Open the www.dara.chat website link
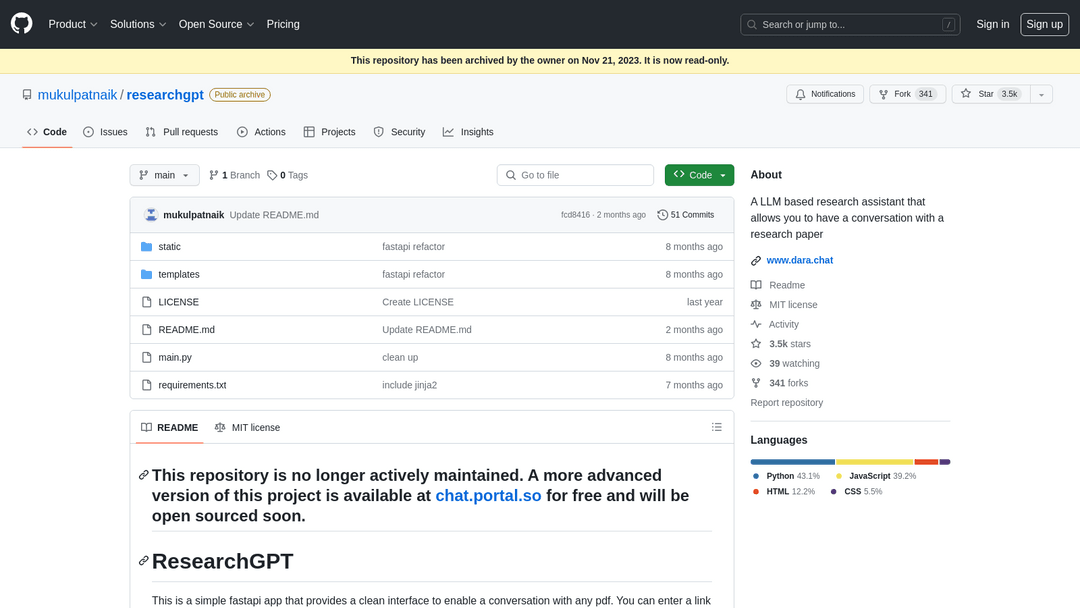This screenshot has width=1080, height=608. (x=799, y=260)
